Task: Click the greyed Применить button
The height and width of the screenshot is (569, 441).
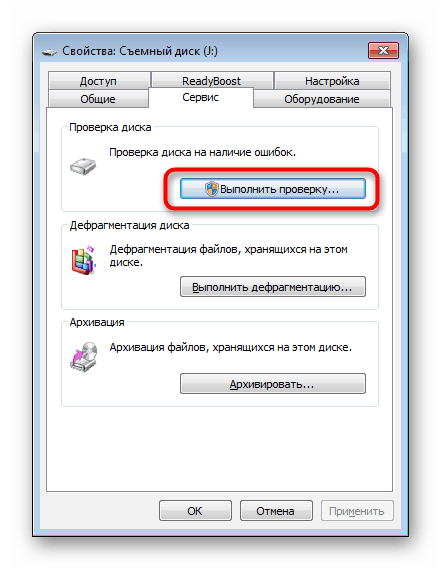Action: [357, 511]
